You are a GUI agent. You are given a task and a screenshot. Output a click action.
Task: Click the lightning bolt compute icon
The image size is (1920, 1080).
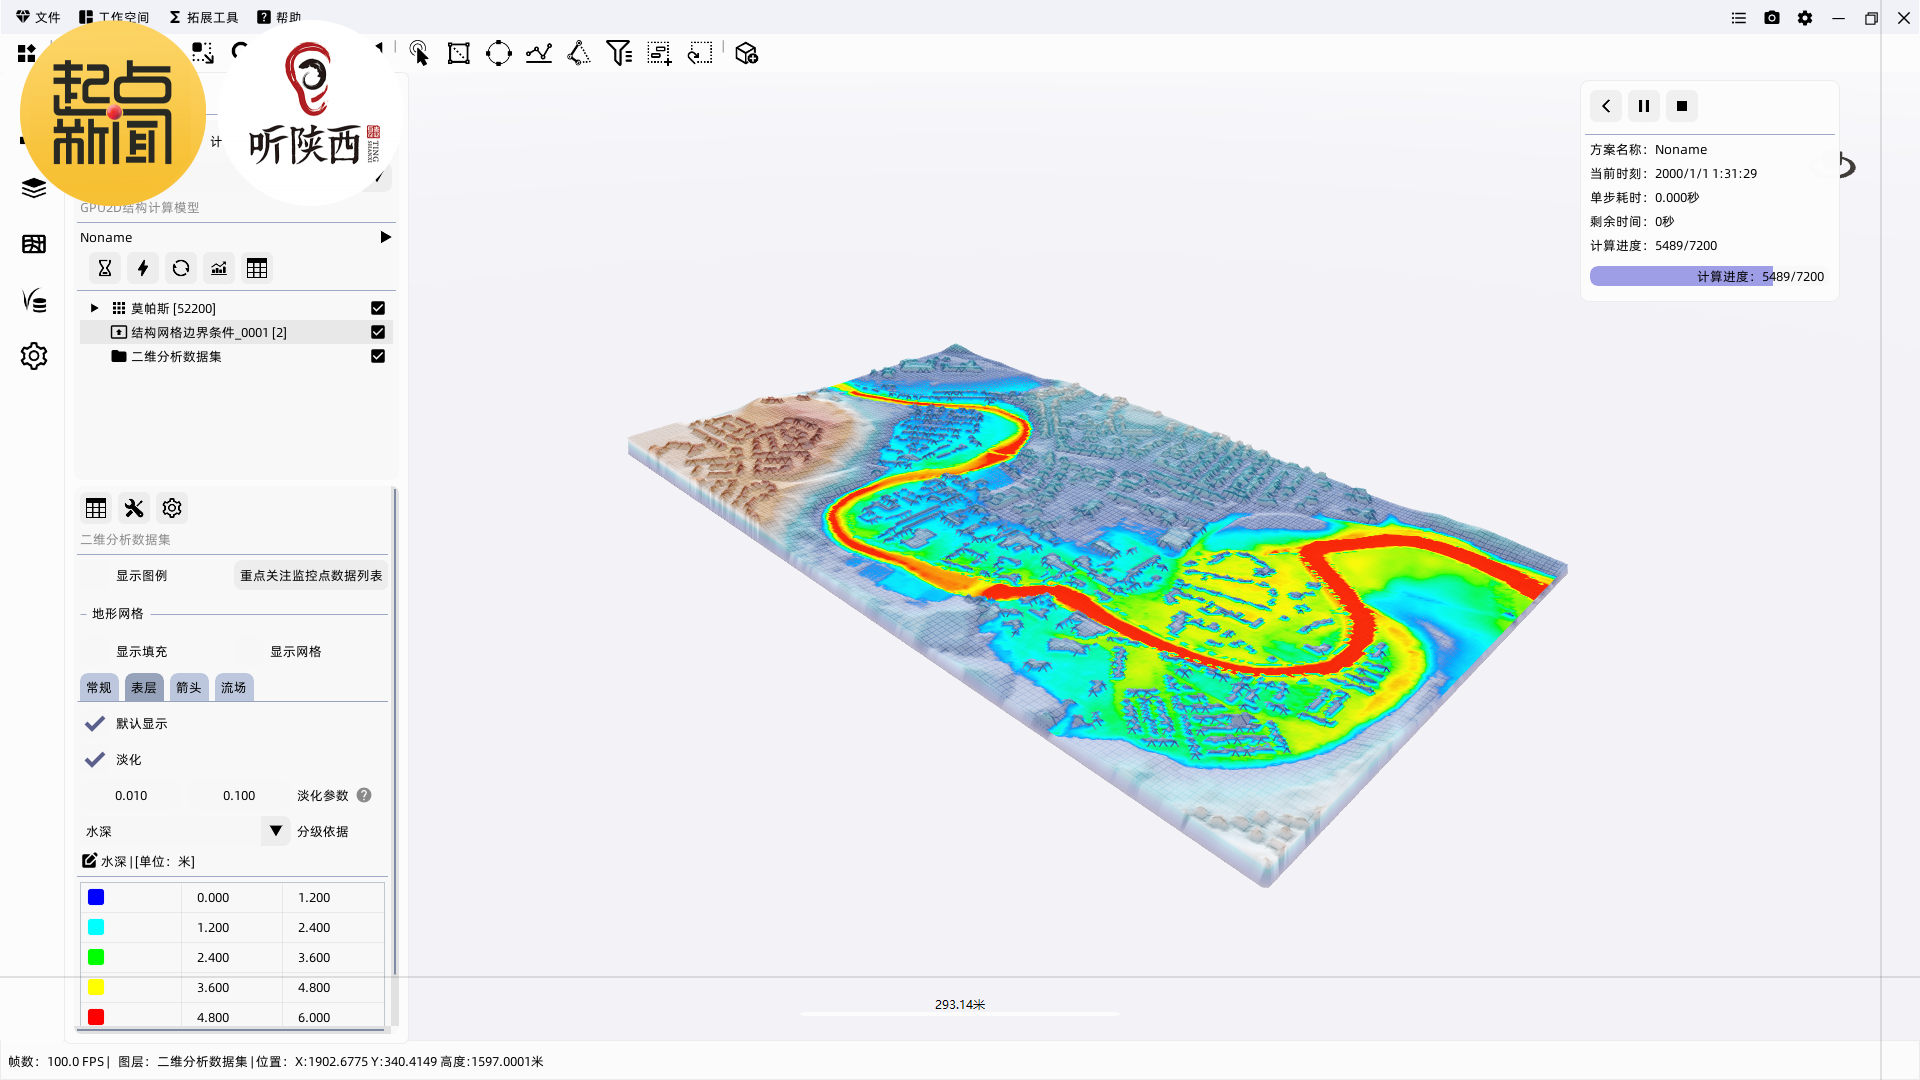click(x=143, y=268)
